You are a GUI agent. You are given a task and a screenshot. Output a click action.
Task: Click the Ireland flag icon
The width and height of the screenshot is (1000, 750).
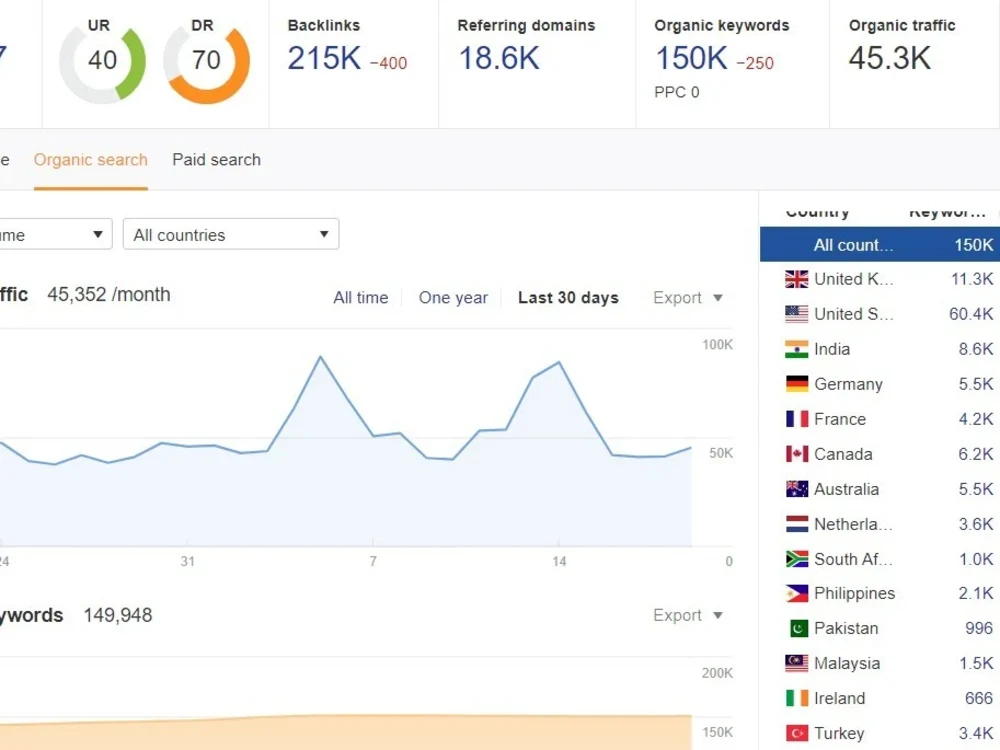[x=797, y=698]
